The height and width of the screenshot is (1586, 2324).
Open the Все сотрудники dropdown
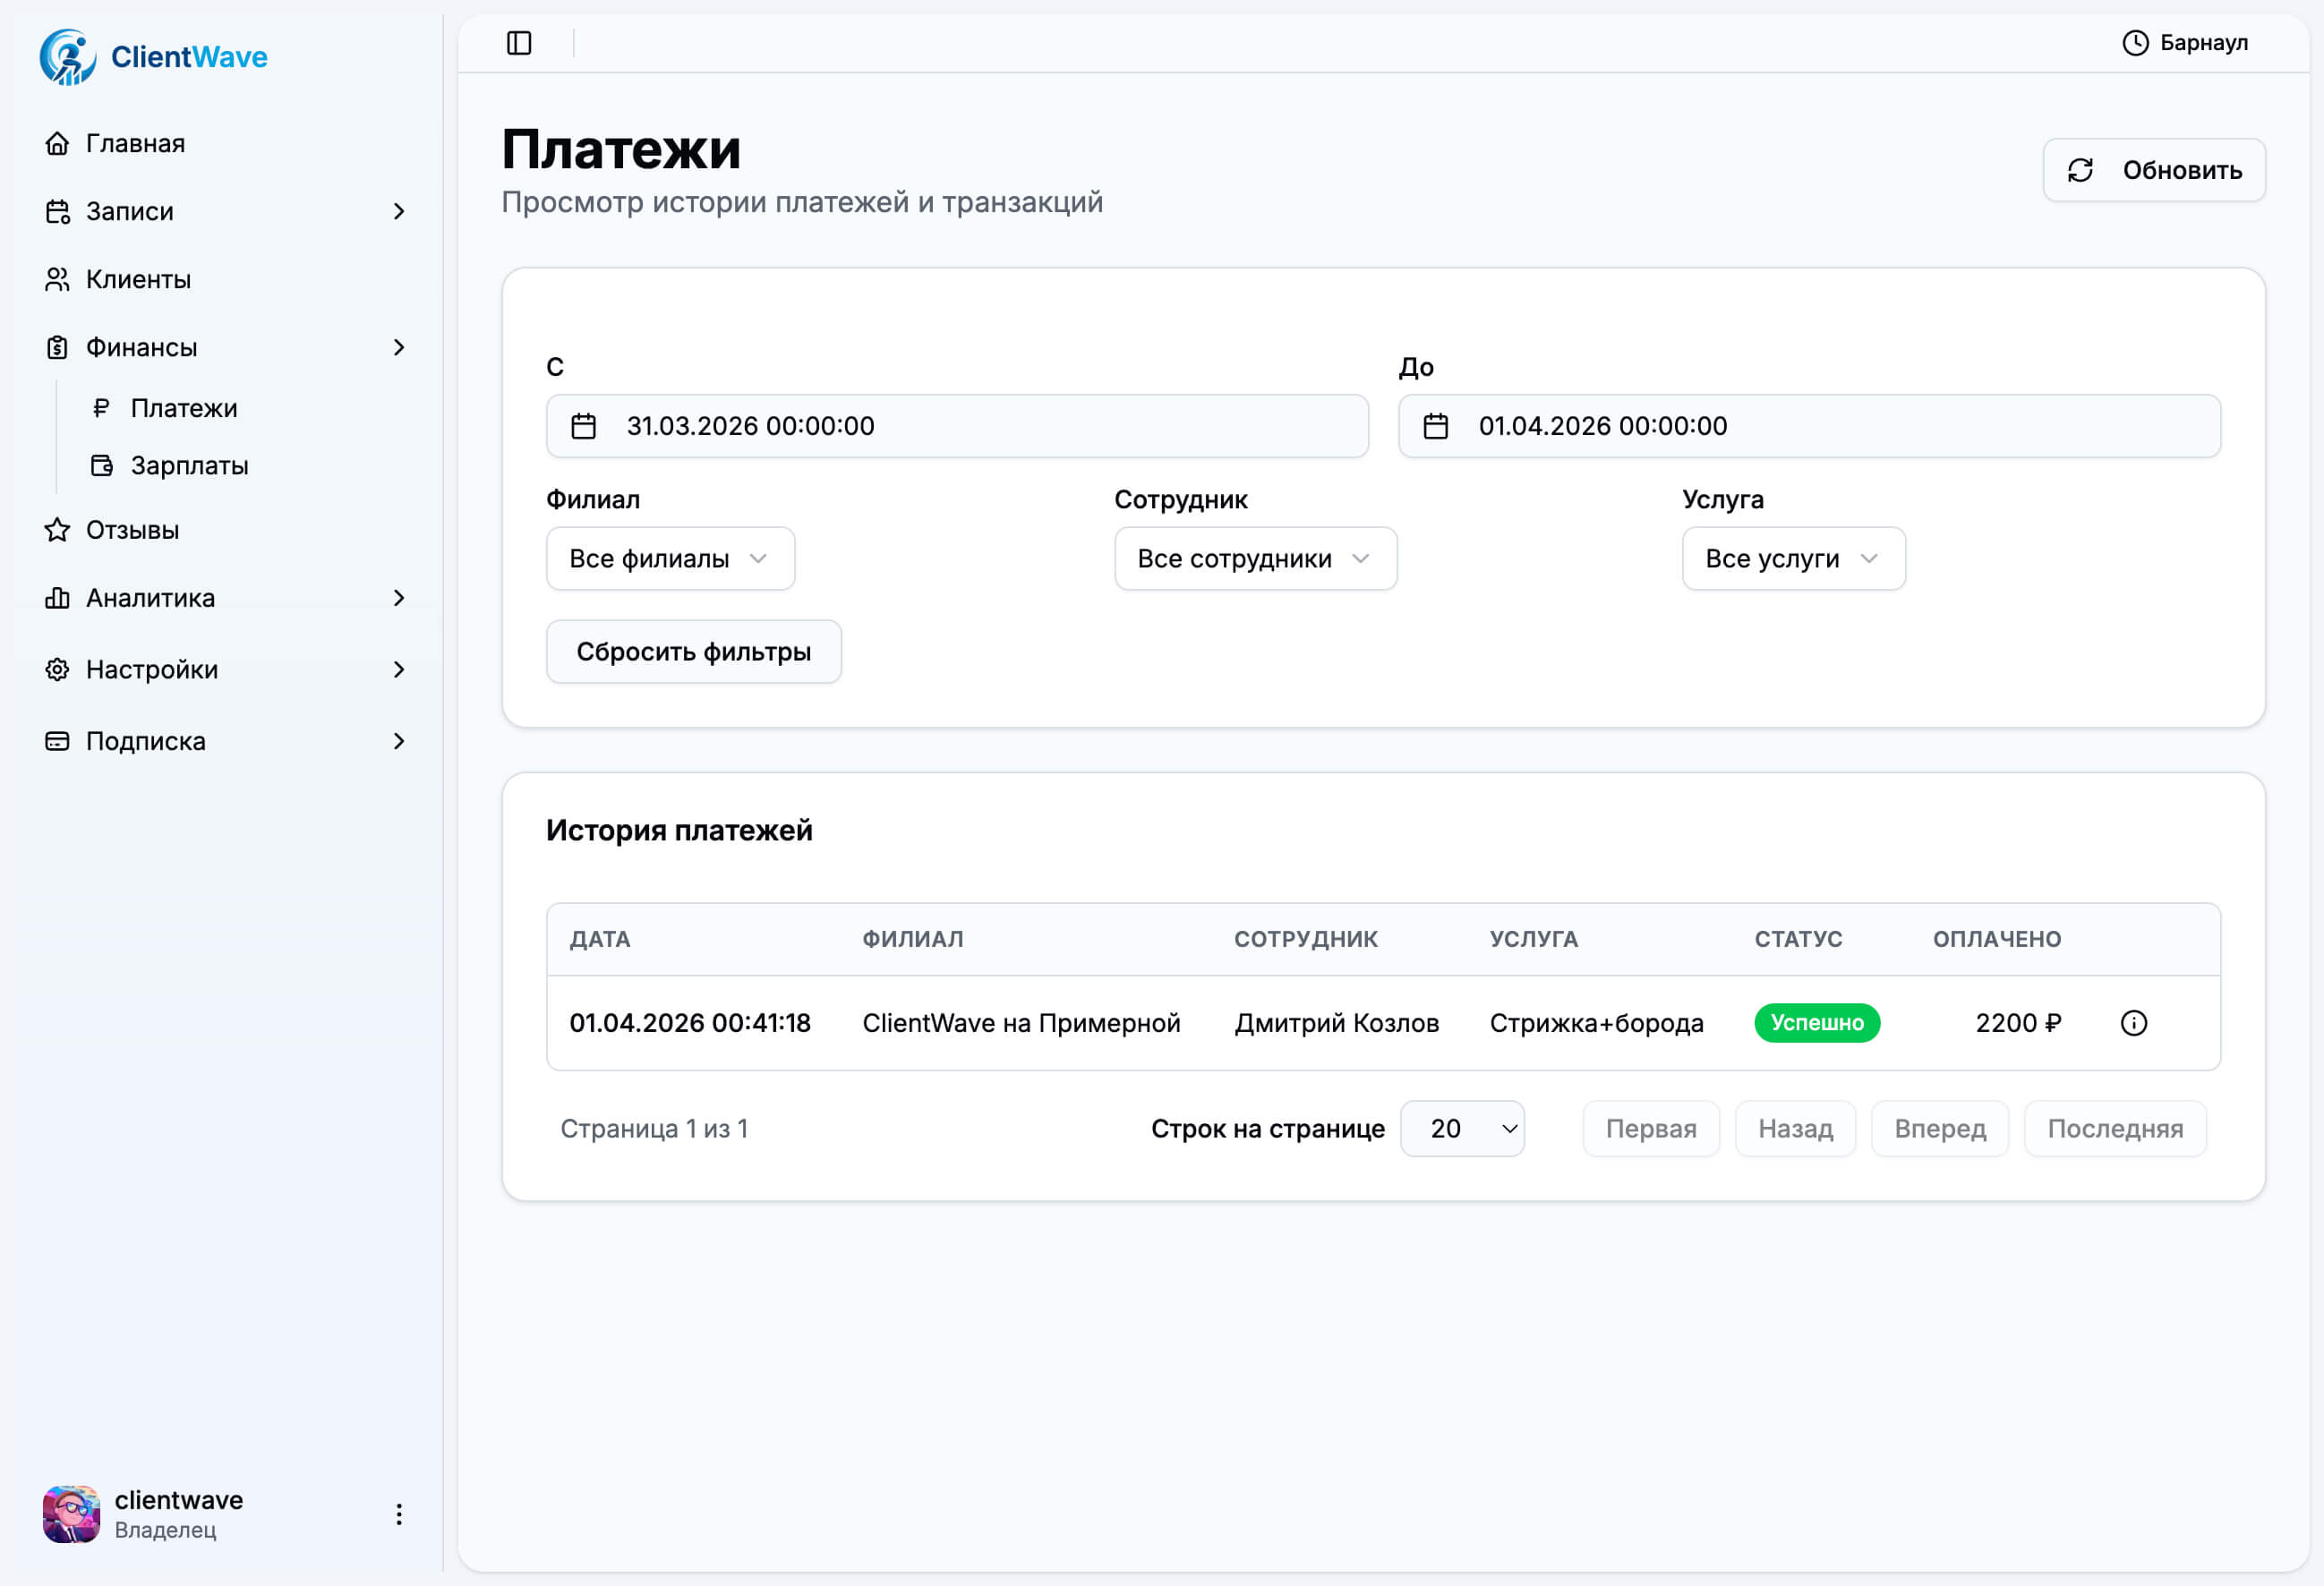point(1255,559)
